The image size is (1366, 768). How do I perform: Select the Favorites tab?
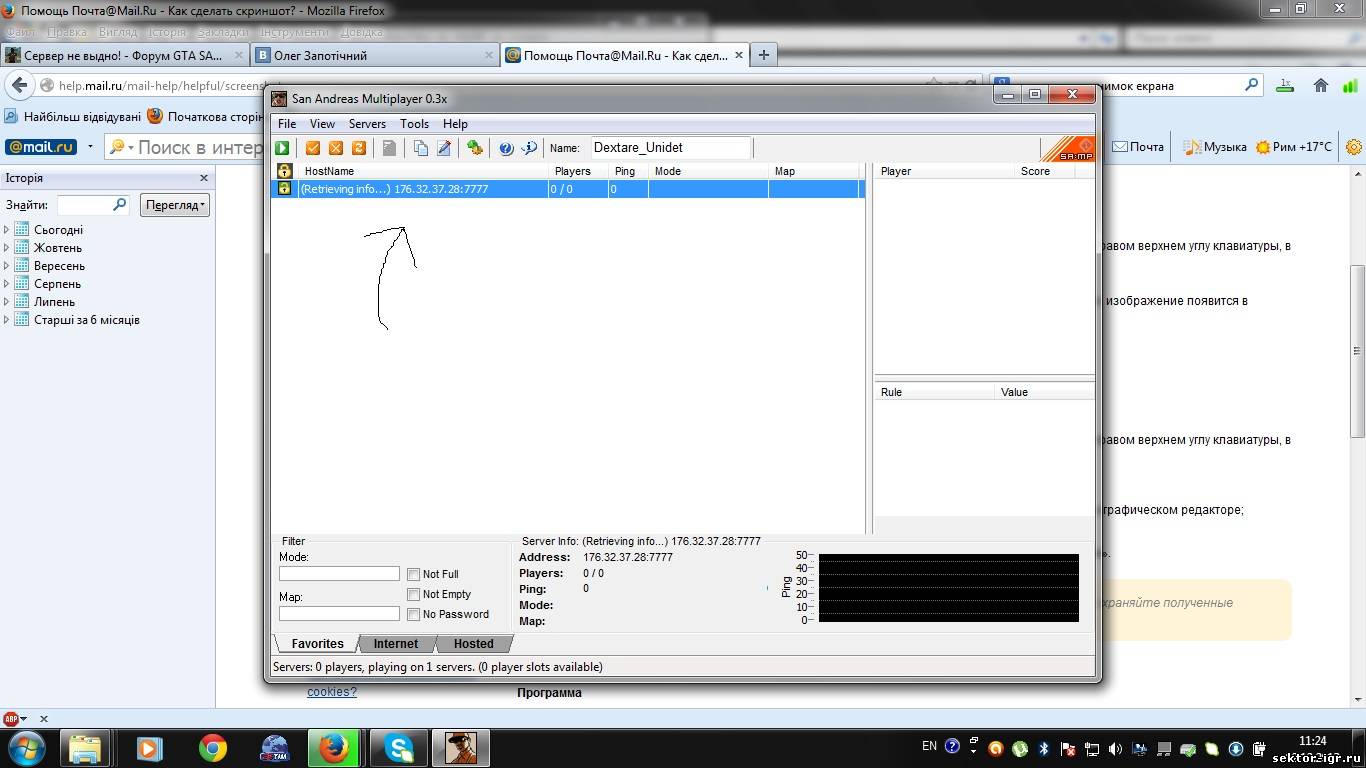[x=317, y=644]
